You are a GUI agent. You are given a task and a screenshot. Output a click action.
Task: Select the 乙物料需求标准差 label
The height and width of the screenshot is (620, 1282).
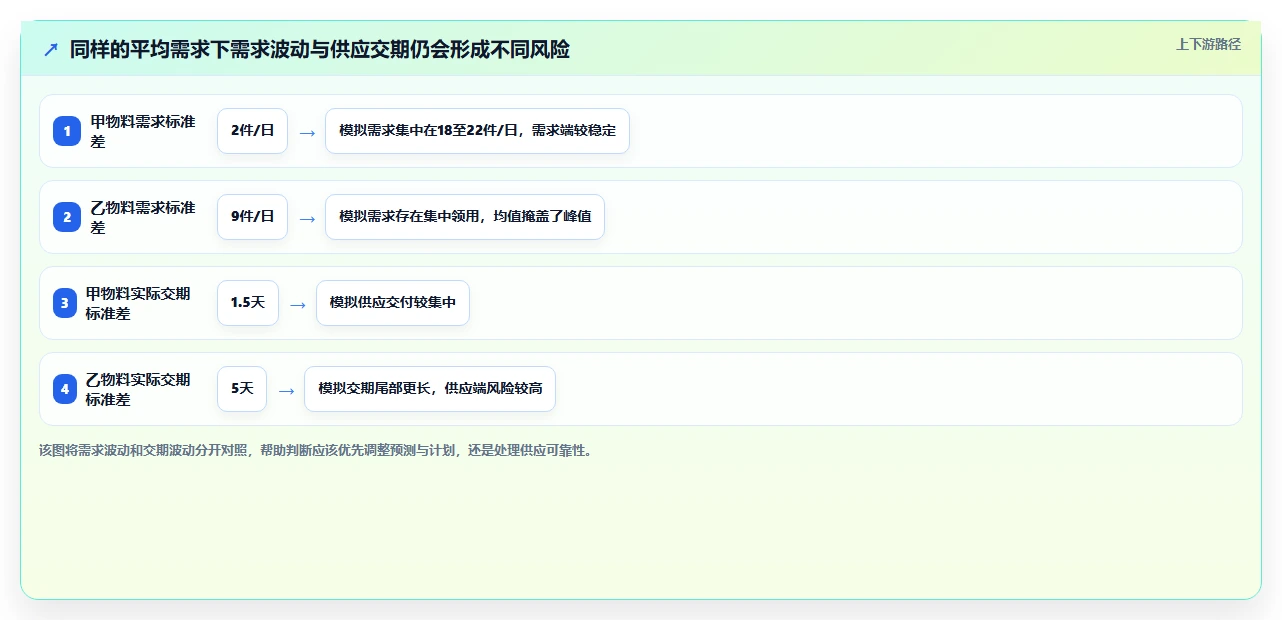[143, 217]
